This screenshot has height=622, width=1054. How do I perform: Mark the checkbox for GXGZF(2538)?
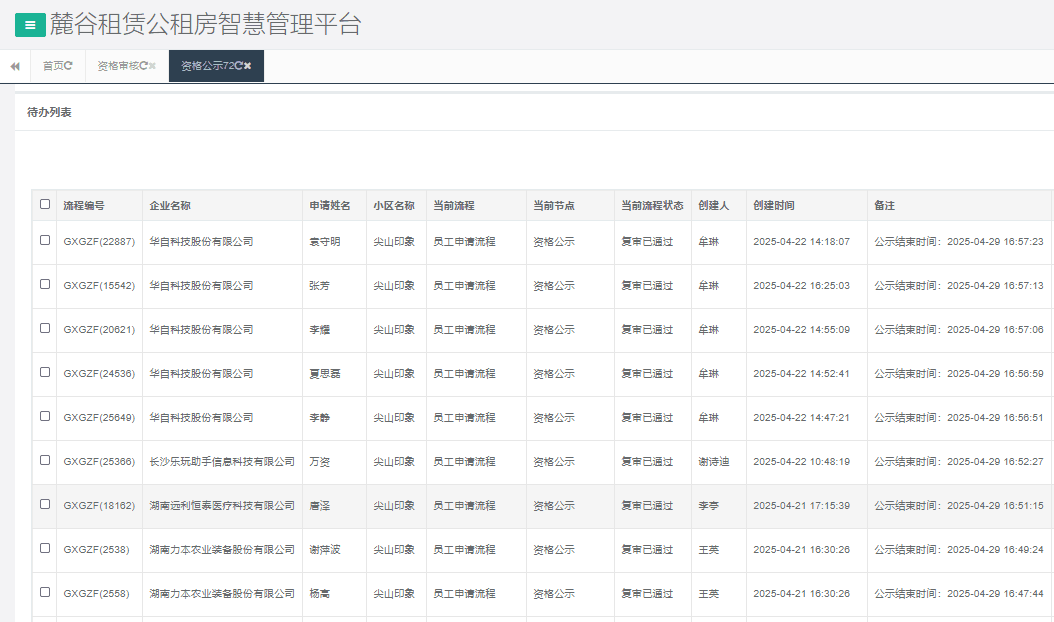pyautogui.click(x=45, y=548)
